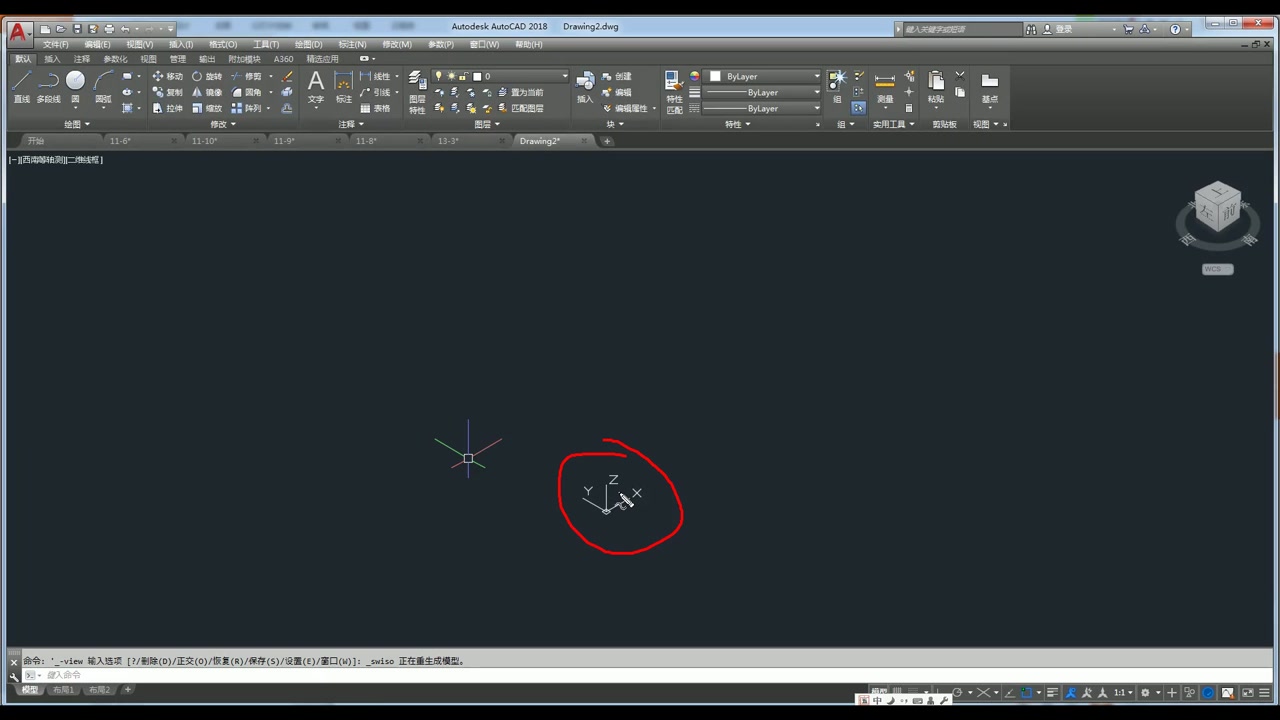
Task: Click 创建 (Create block) button
Action: point(616,76)
